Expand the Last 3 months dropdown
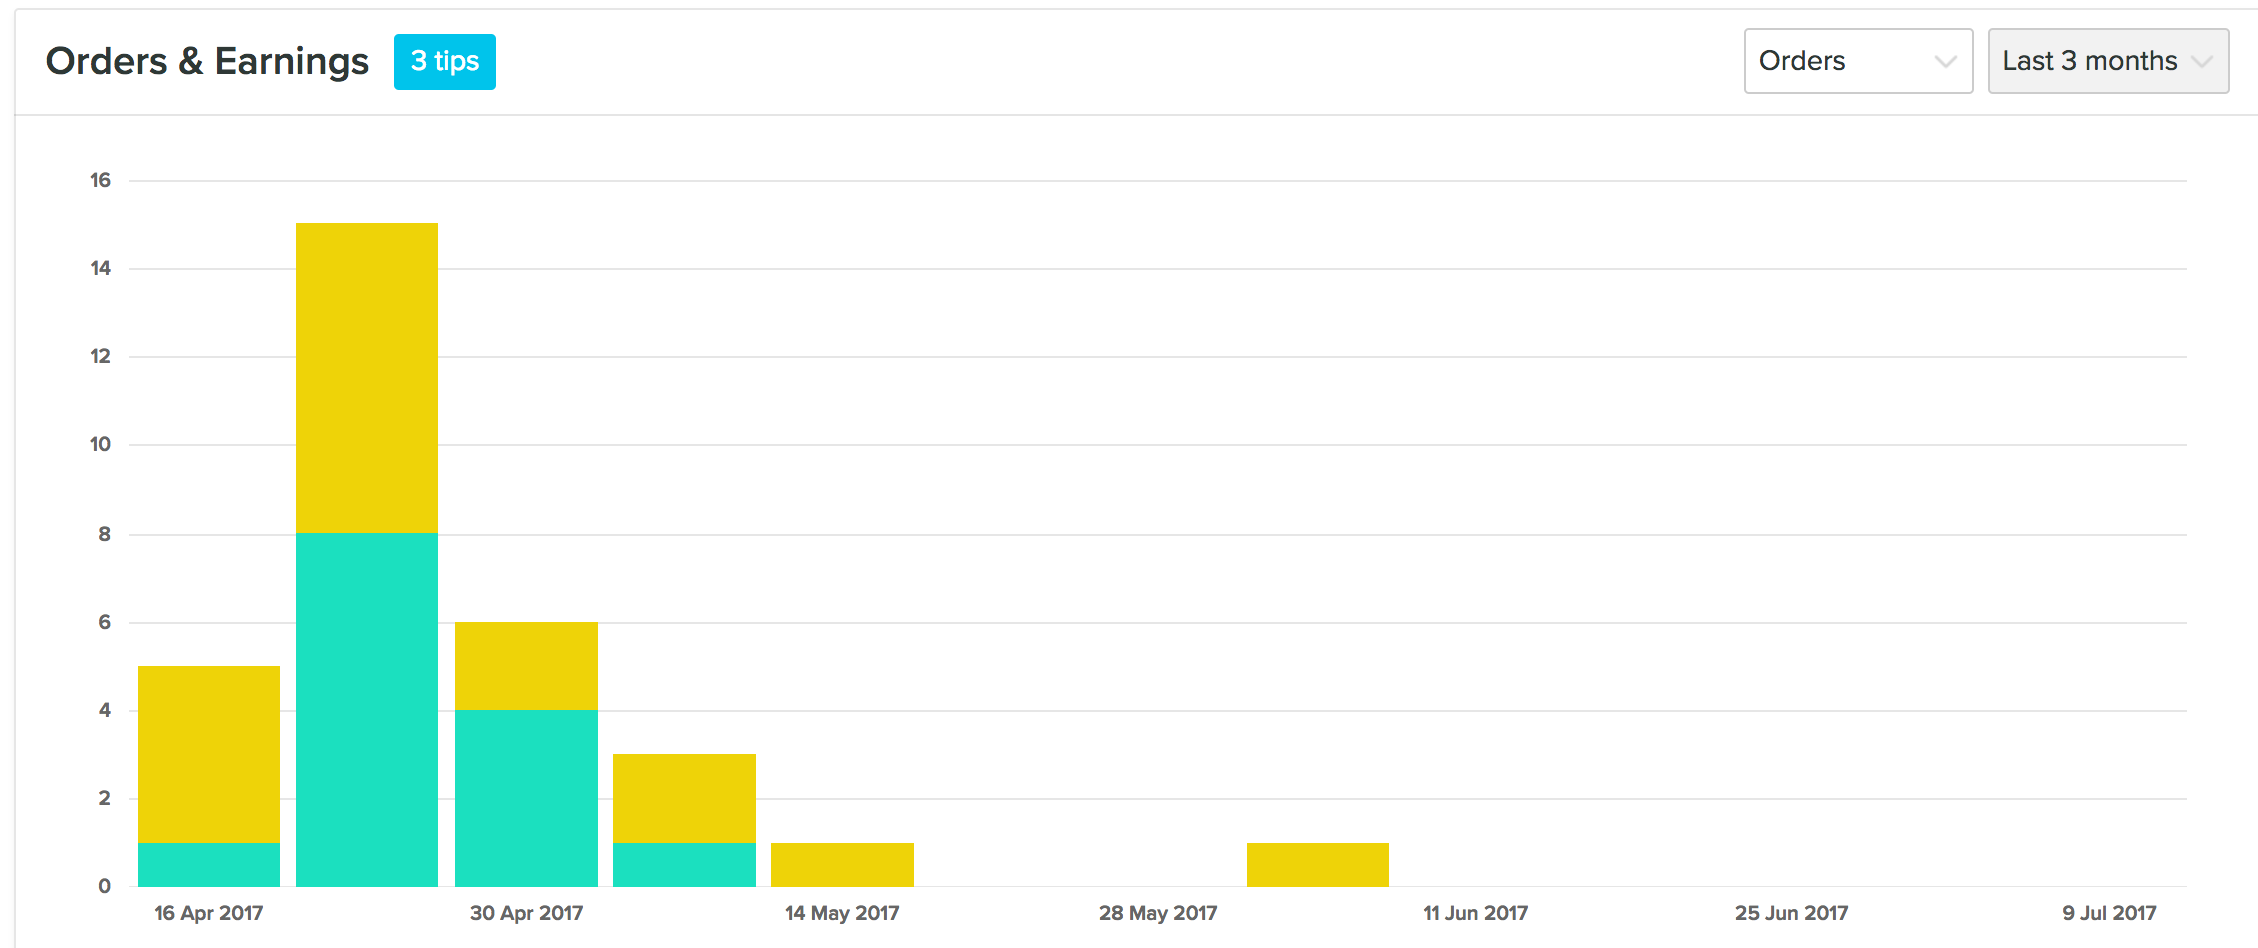The height and width of the screenshot is (948, 2258). 2107,61
